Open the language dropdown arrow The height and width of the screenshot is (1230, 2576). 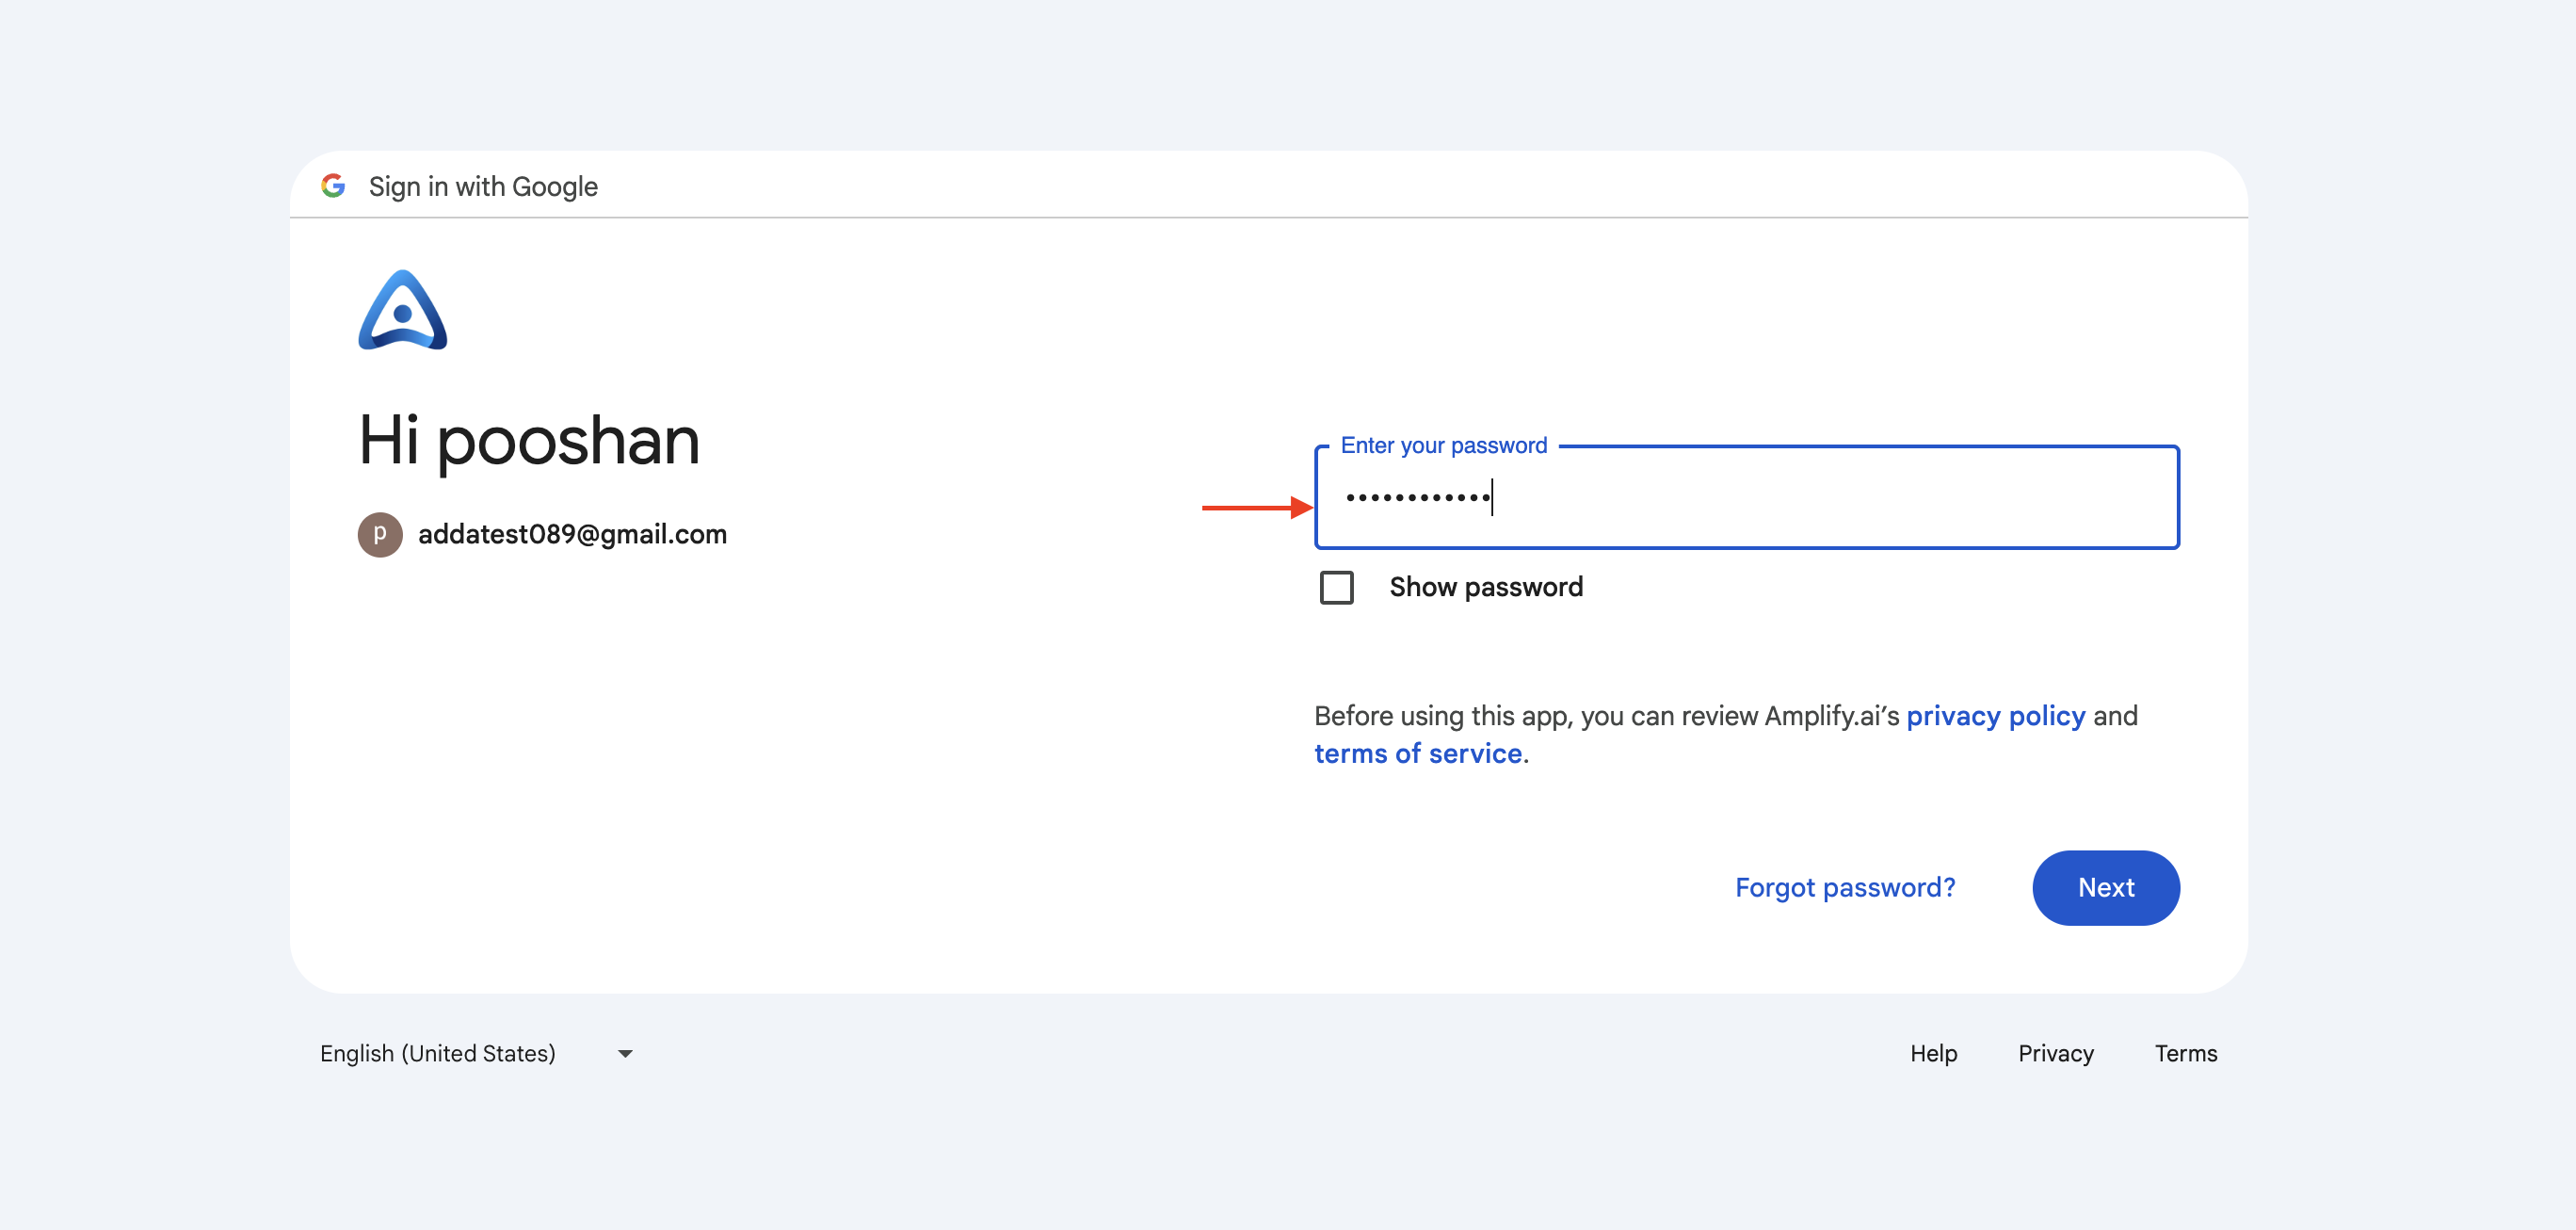[x=625, y=1054]
